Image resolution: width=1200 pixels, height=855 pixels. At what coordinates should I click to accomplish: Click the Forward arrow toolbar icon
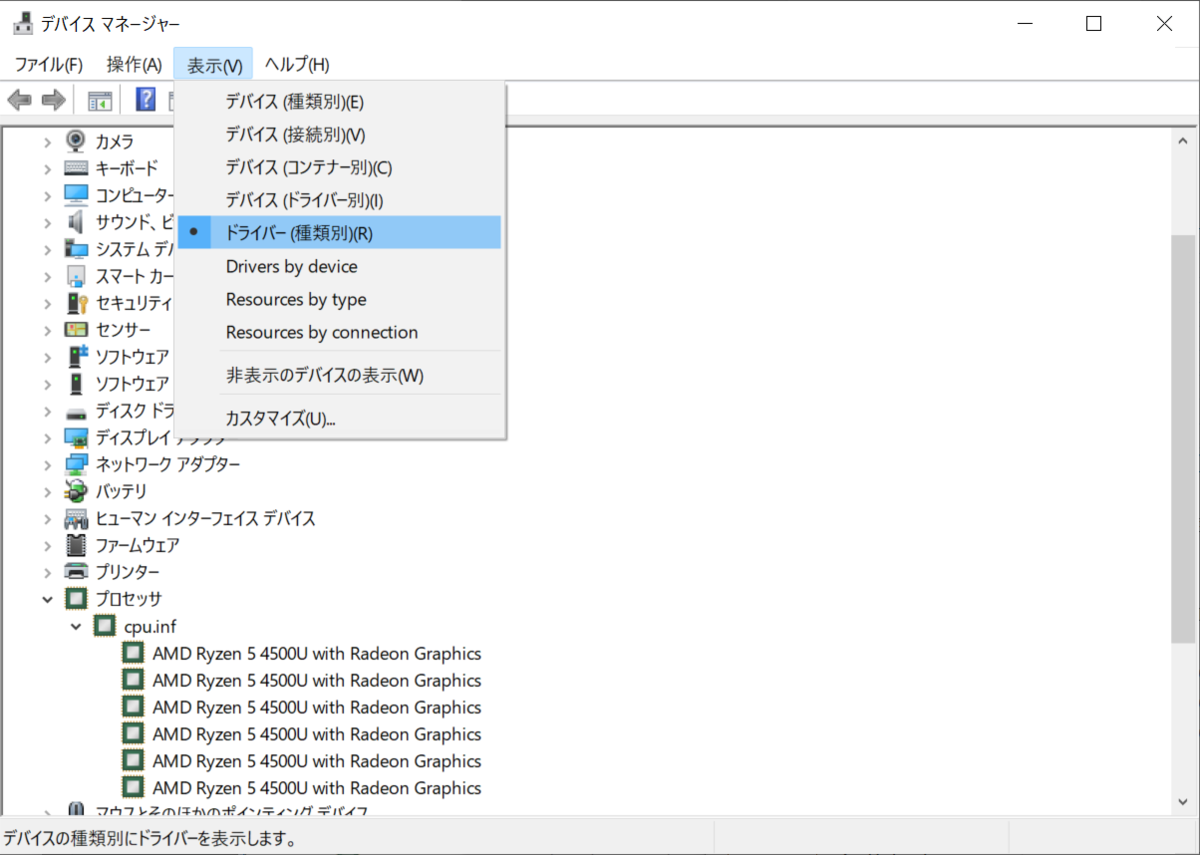(53, 100)
